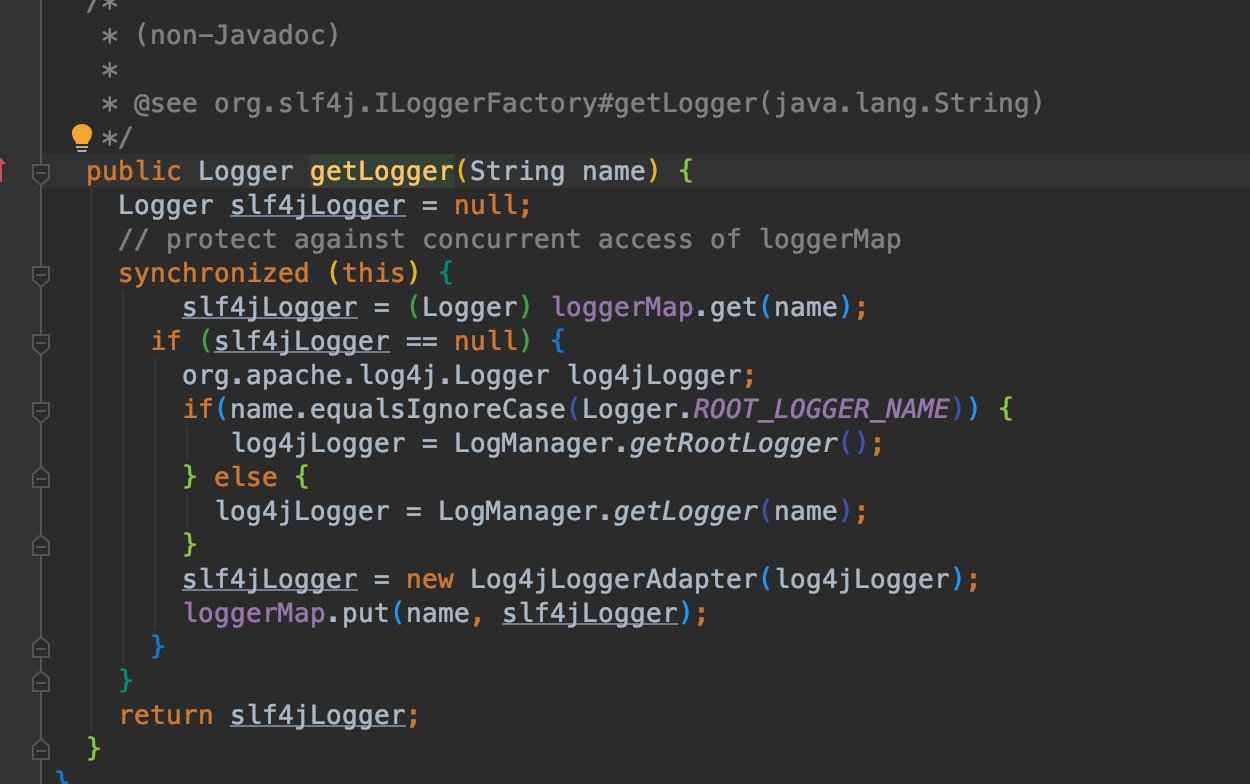Click ROOT_LOGGER_NAME constant
1250x784 pixels.
821,409
